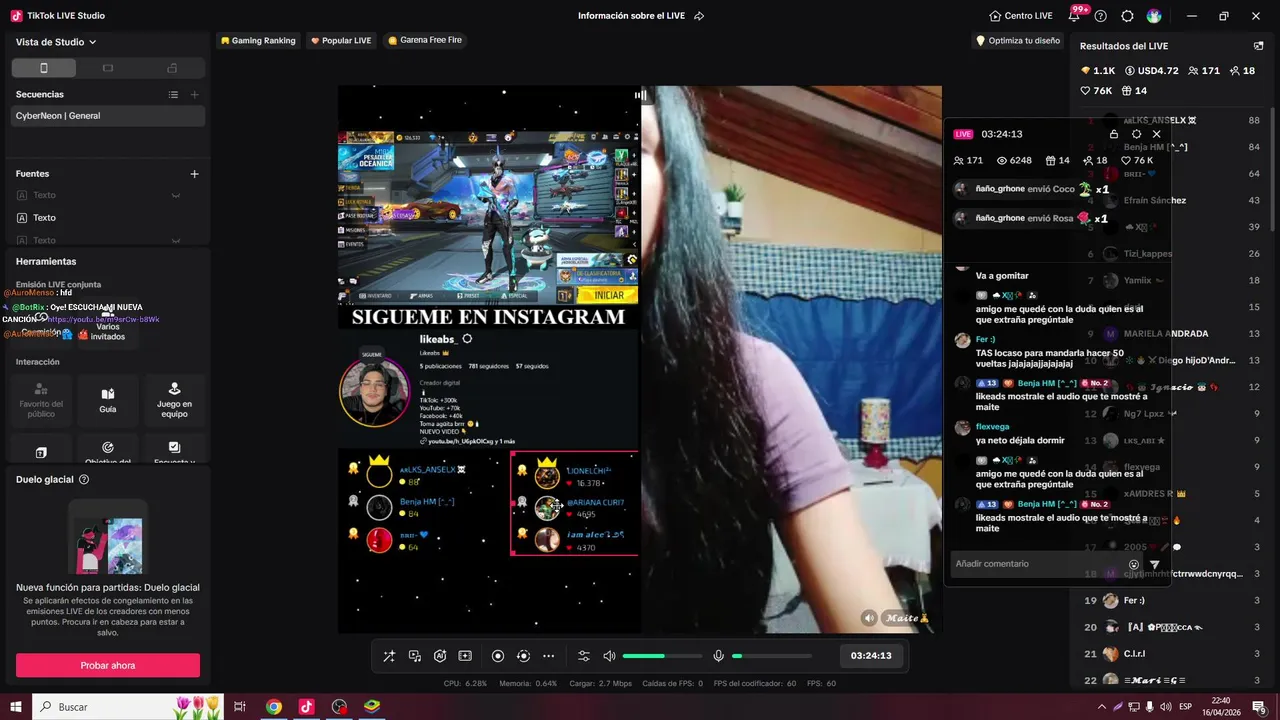Adjust the speaker volume slider

click(662, 656)
